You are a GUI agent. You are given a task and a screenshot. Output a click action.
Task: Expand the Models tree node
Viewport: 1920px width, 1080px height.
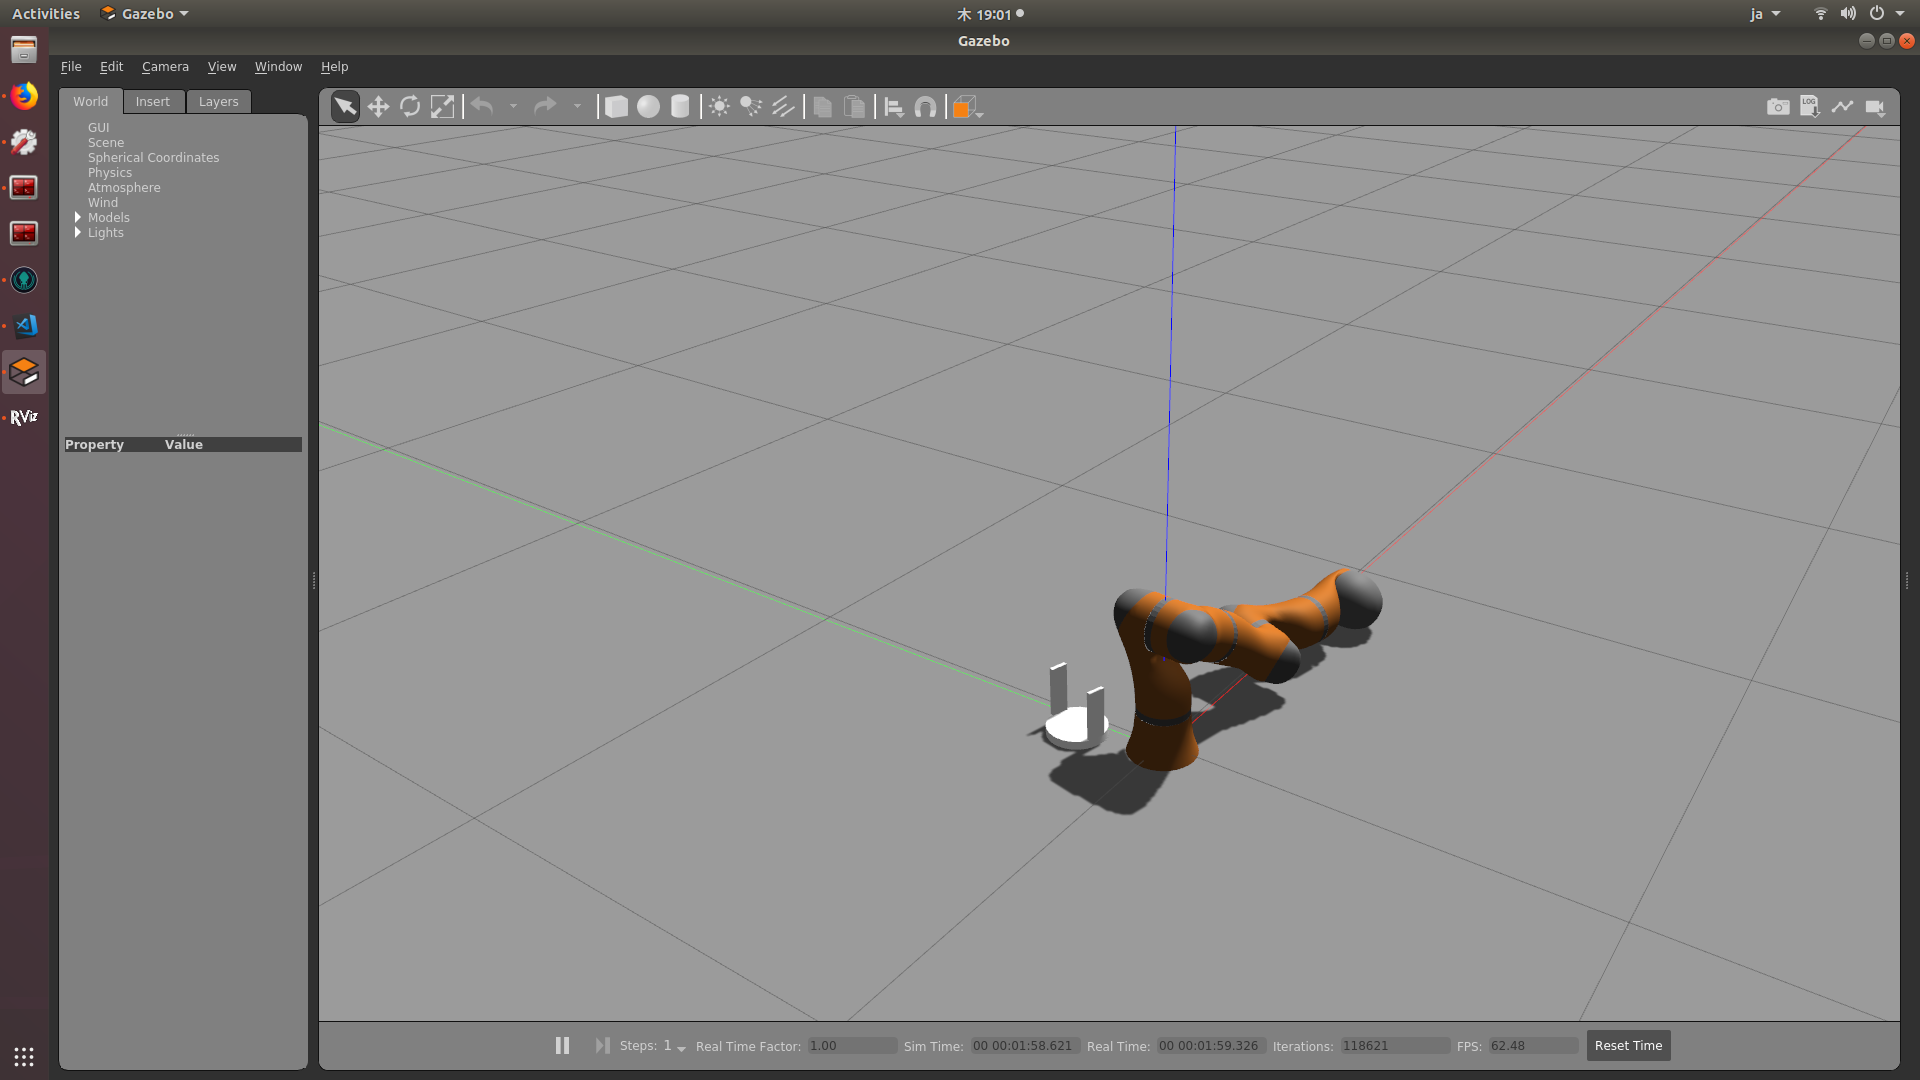[x=78, y=217]
